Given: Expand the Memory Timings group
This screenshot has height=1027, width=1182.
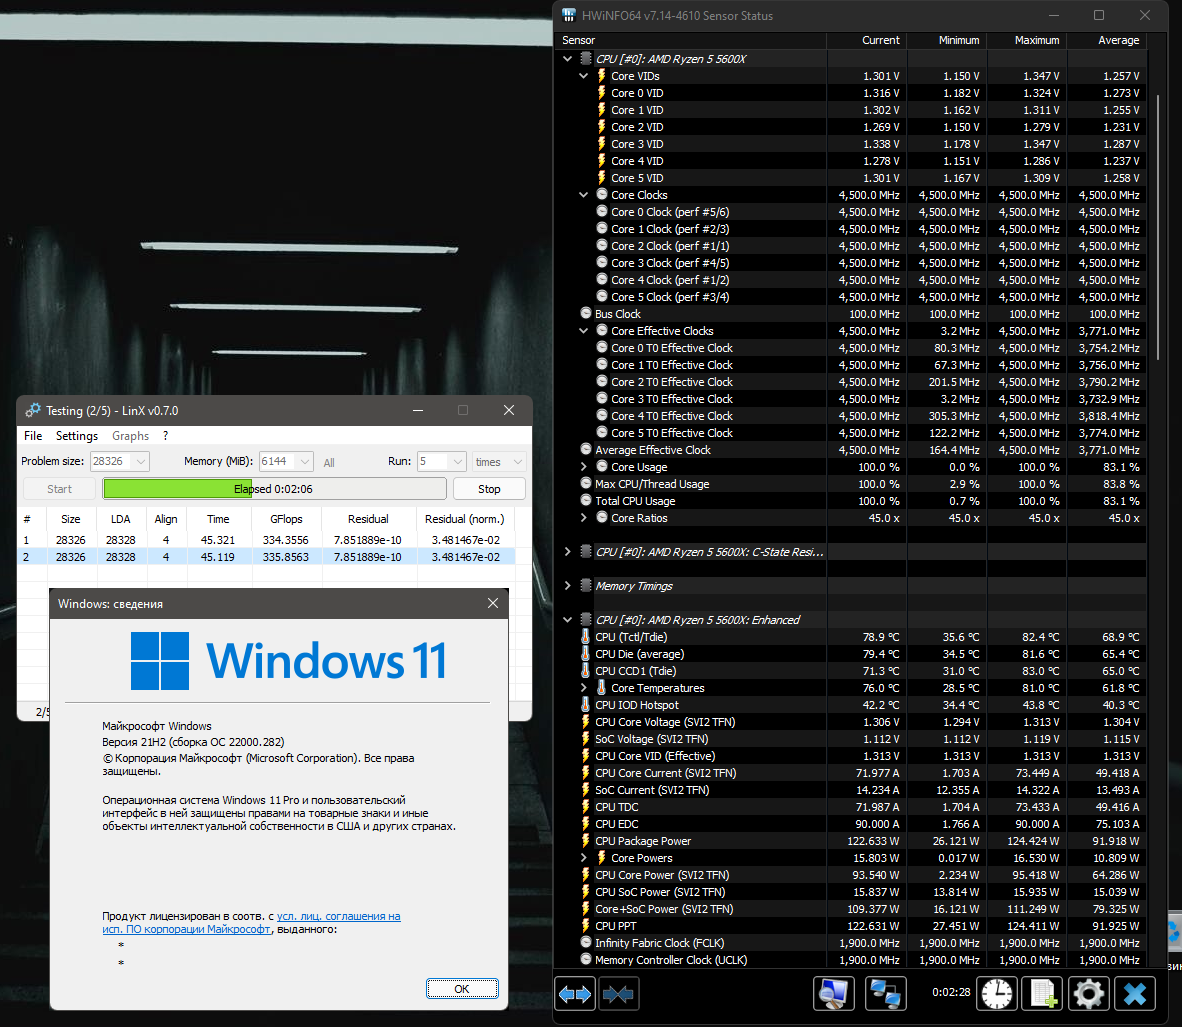Looking at the screenshot, I should click(568, 586).
